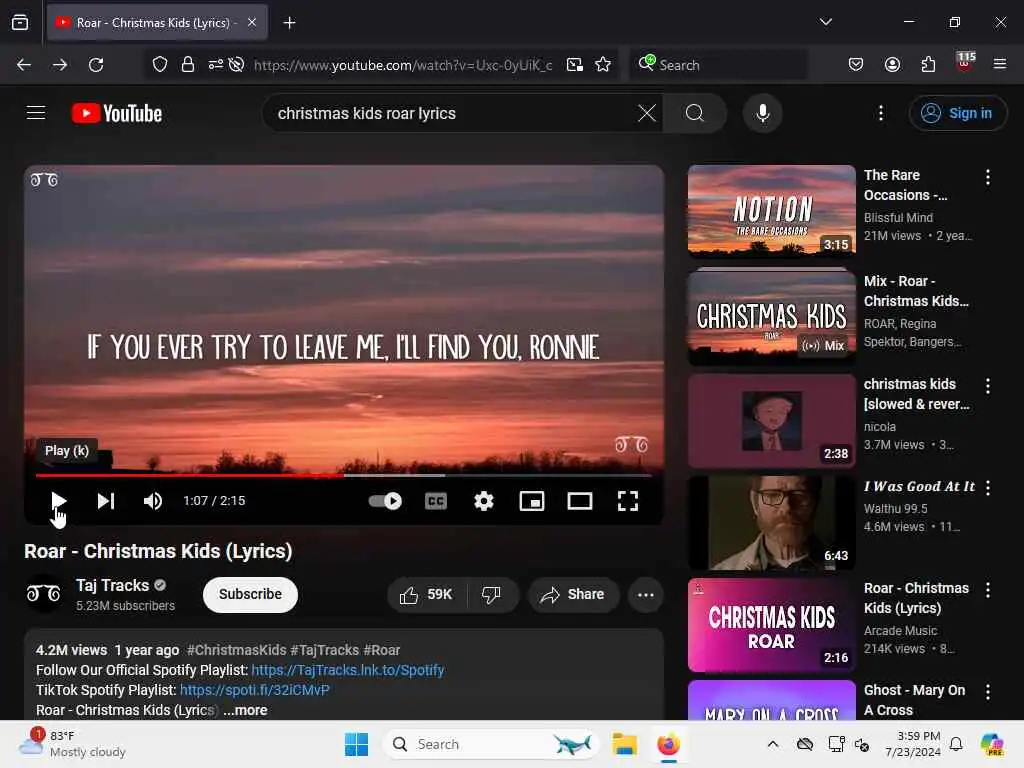
Task: Open the #Roar hashtag
Action: (x=381, y=650)
